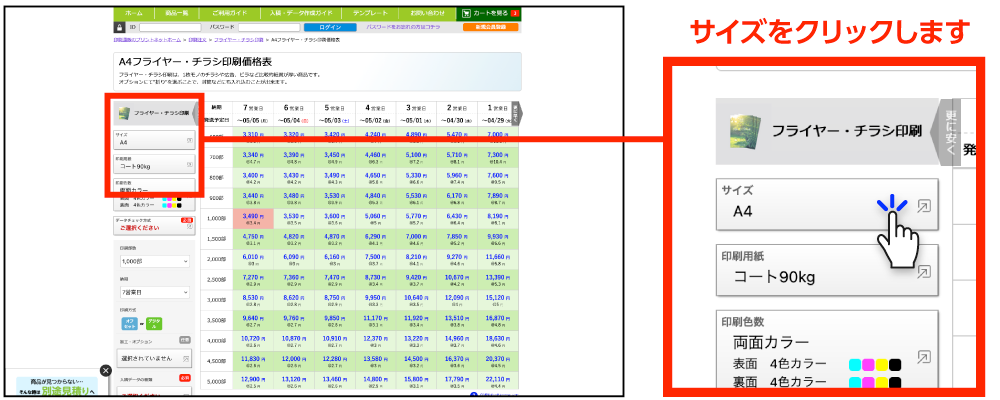The height and width of the screenshot is (400, 1000).
Task: Click the grey arrow tab right of the 1営業日 column
Action: (x=517, y=113)
